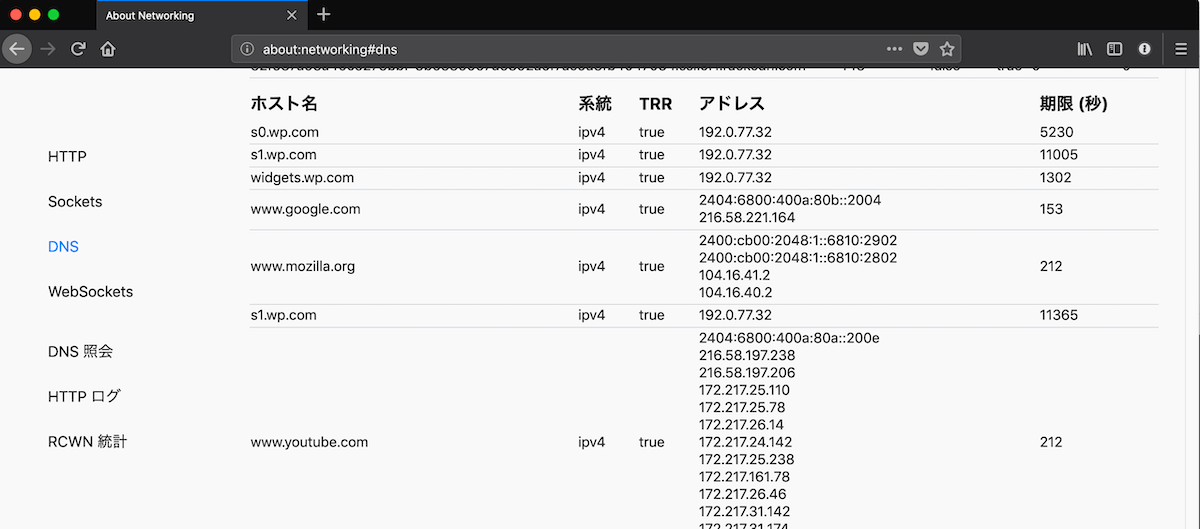Open the Library icon in the toolbar
Screen dimensions: 1200x529
[x=1084, y=48]
